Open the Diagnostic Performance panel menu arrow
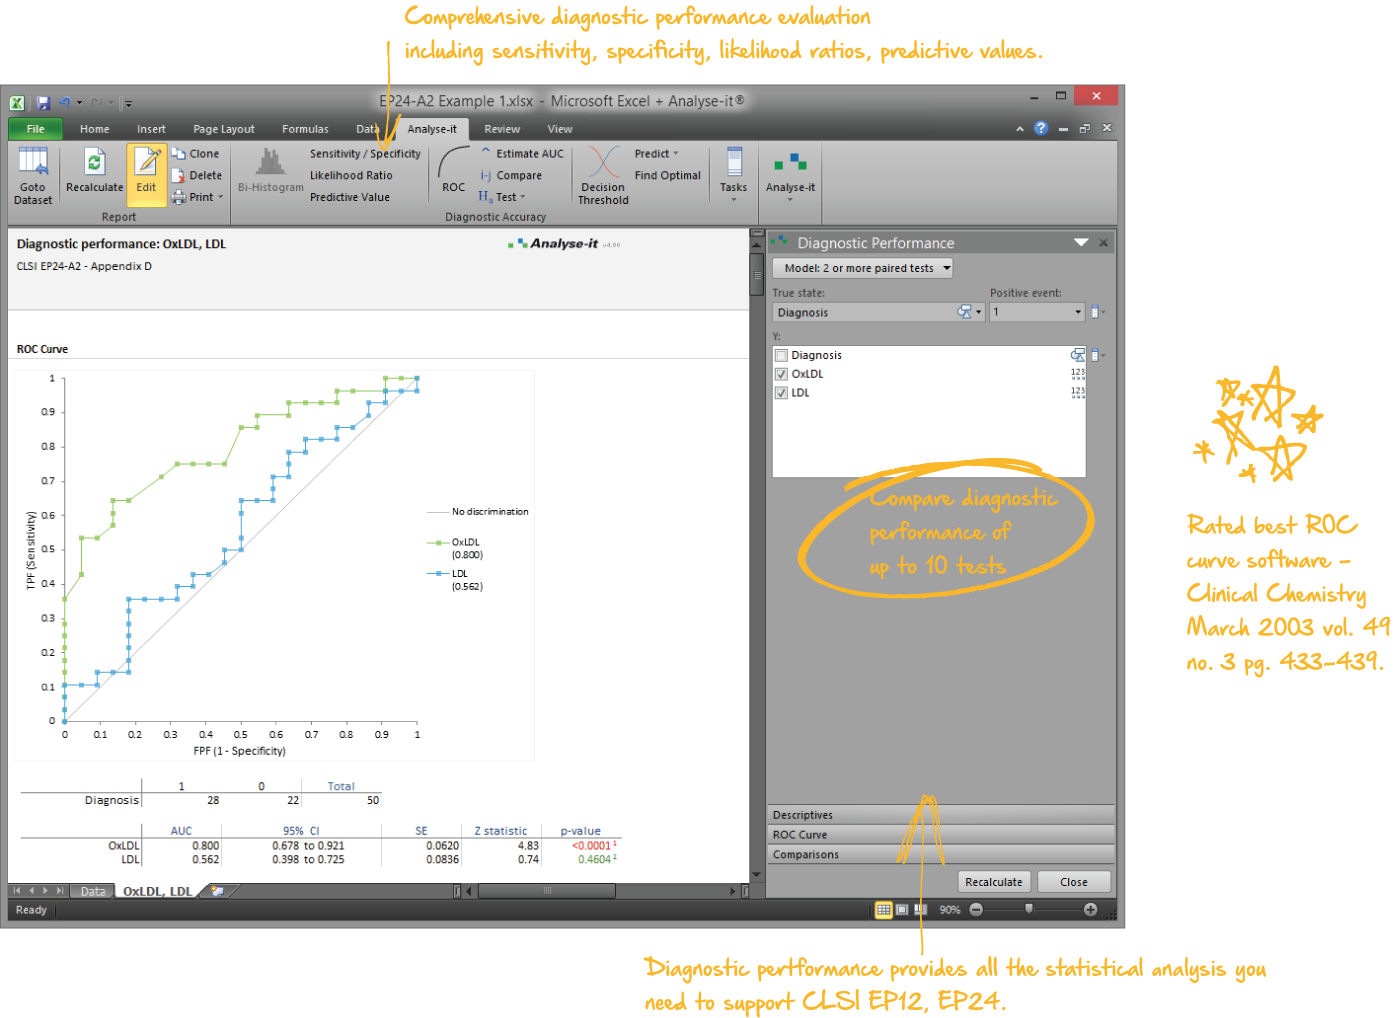The image size is (1400, 1018). click(1081, 243)
